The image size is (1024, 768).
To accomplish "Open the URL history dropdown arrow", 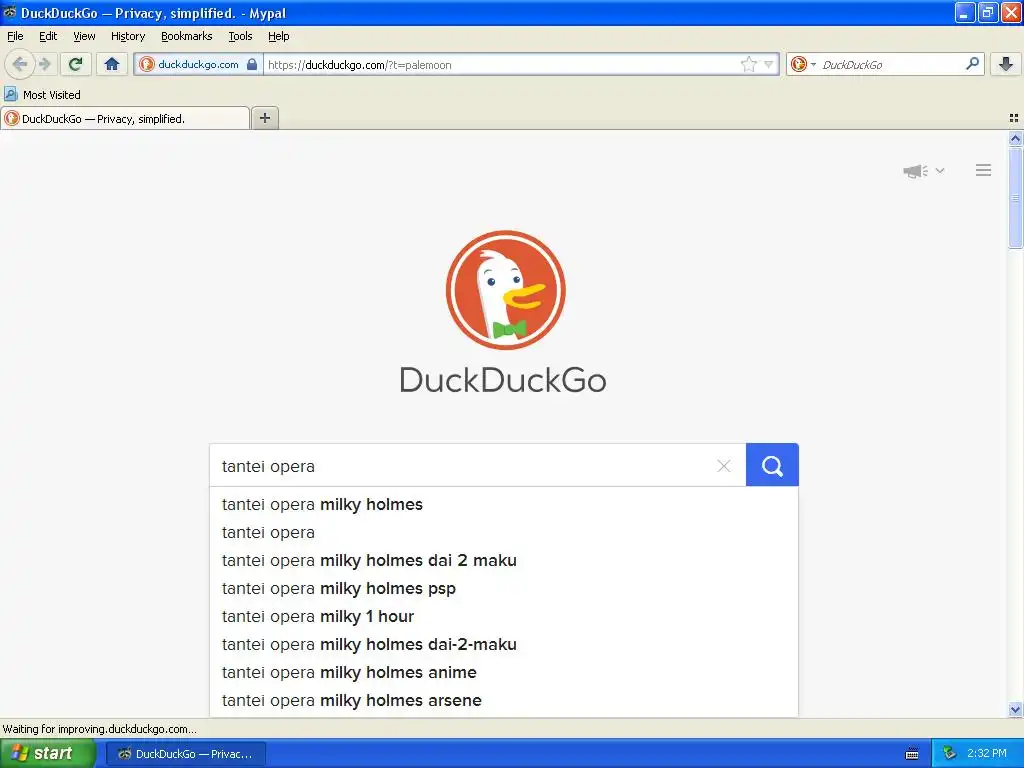I will [x=769, y=64].
